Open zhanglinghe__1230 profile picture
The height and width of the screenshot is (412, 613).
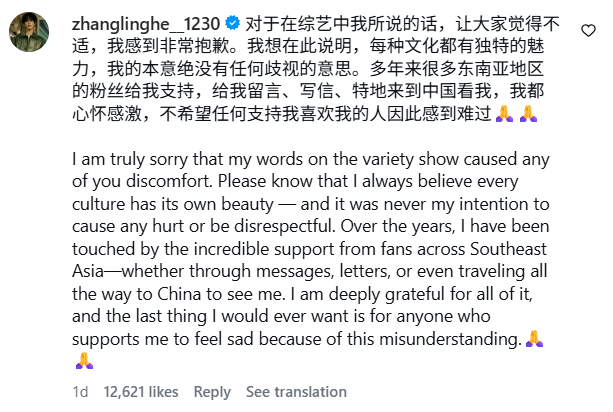coord(31,32)
